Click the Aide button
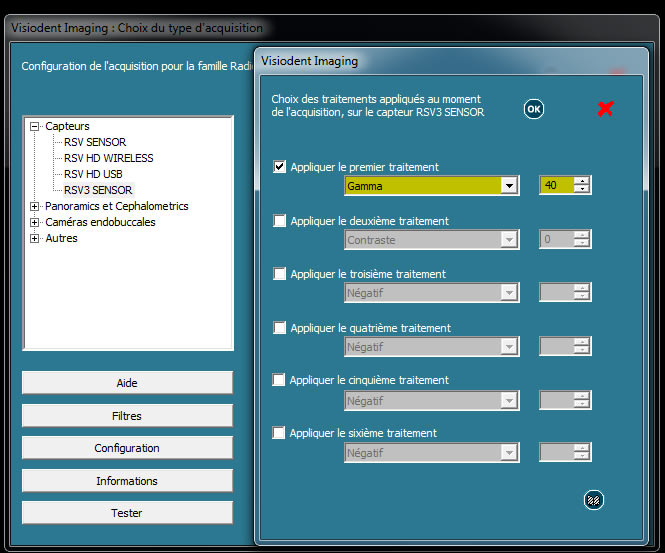Image resolution: width=665 pixels, height=553 pixels. pos(127,383)
